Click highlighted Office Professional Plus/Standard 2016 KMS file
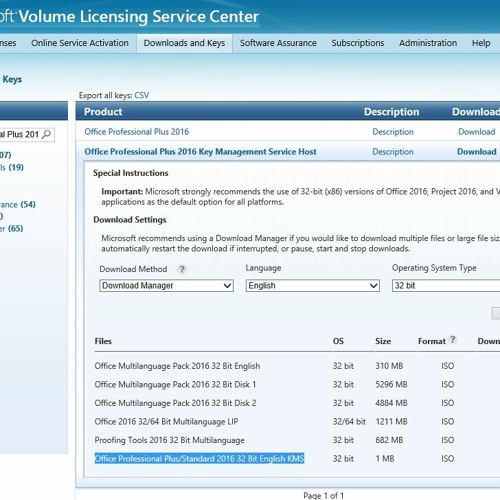 coord(199,459)
